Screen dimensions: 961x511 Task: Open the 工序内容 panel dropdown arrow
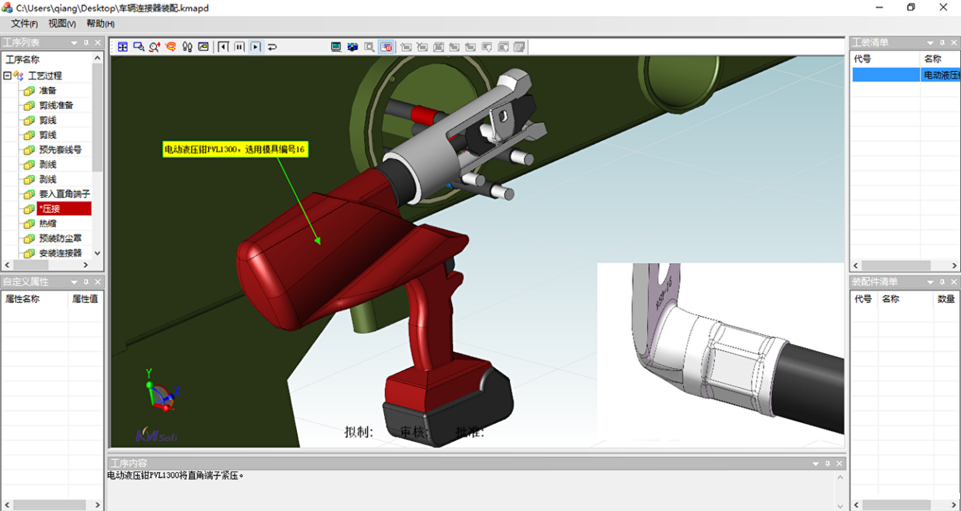point(816,464)
